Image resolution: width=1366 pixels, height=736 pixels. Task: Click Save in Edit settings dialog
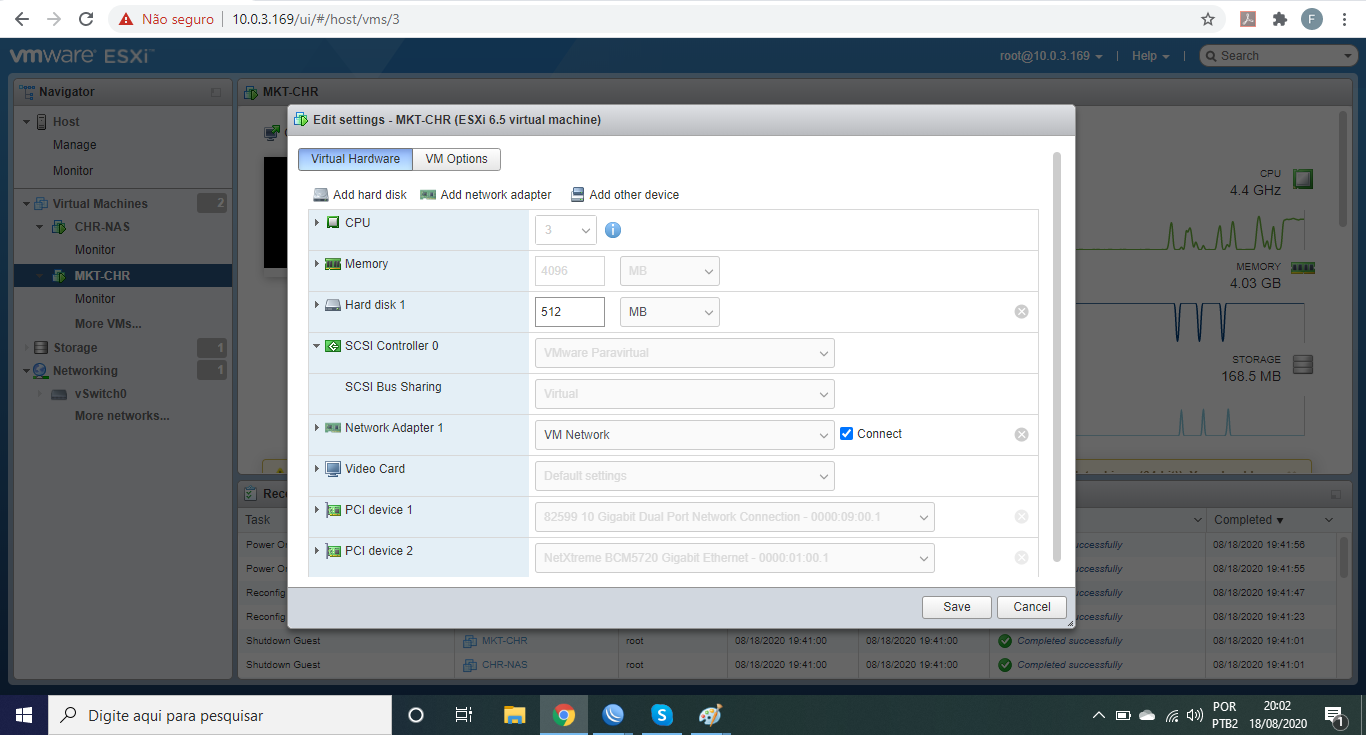957,607
